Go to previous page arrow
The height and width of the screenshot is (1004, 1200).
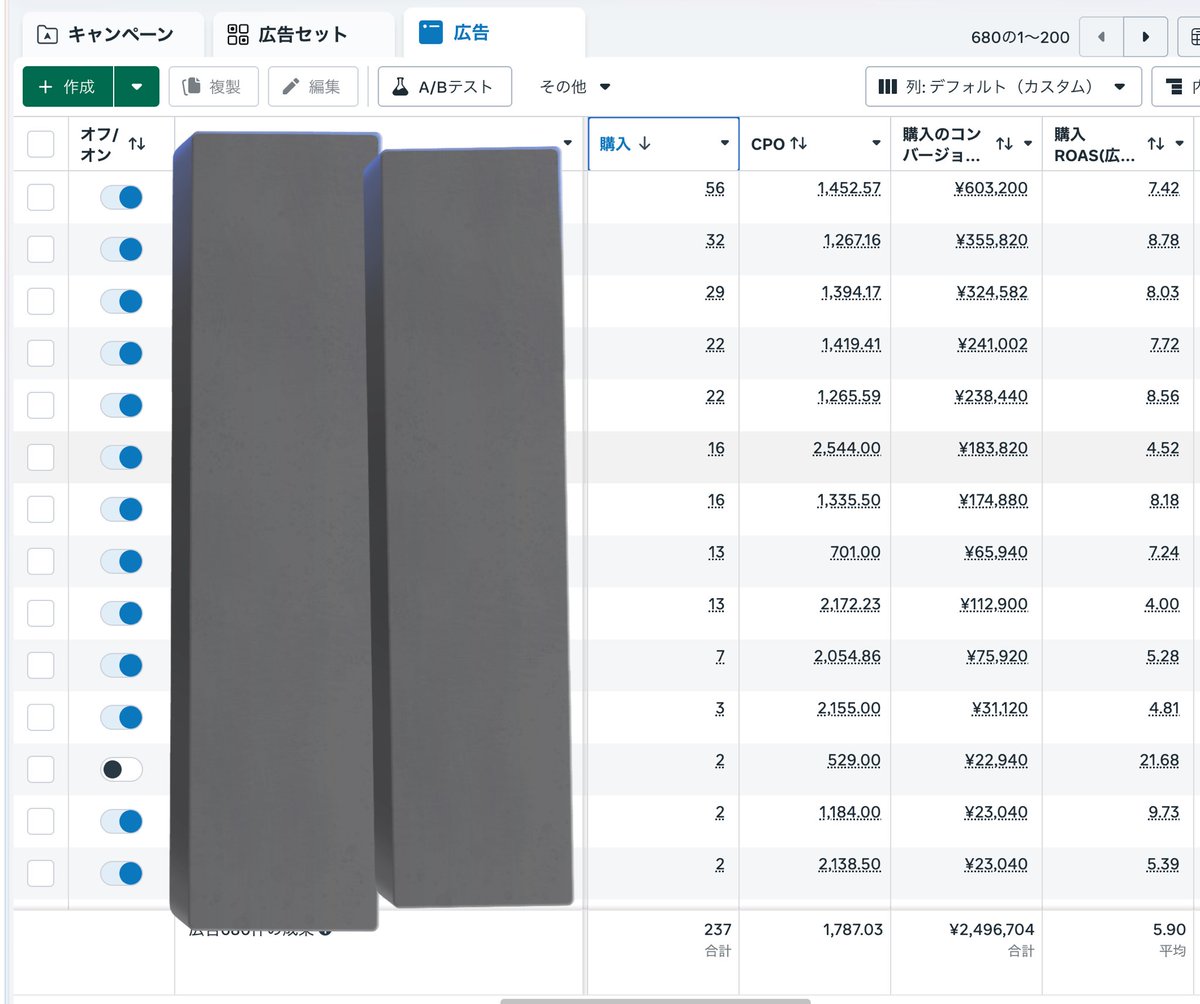click(1102, 37)
